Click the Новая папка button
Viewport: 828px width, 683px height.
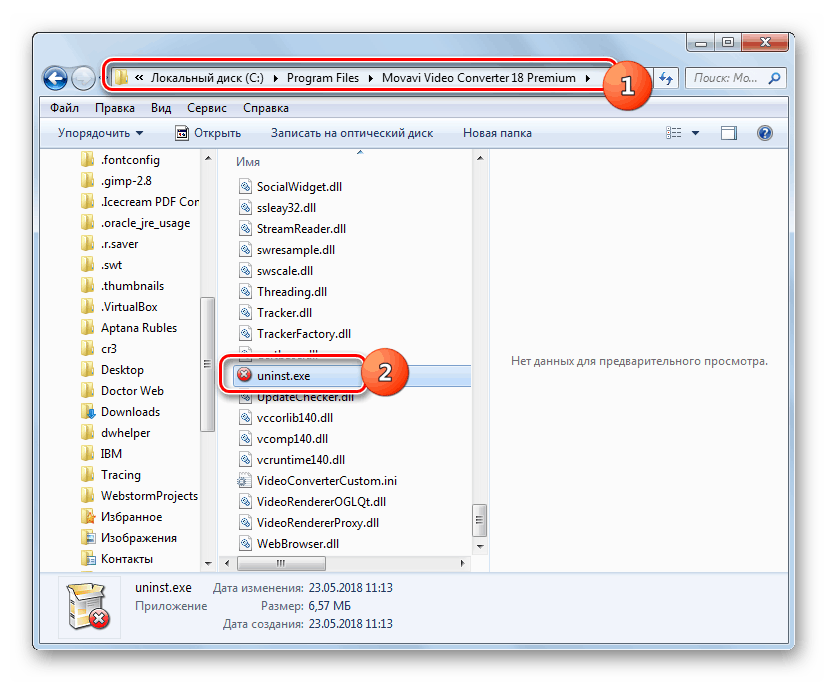(x=497, y=133)
